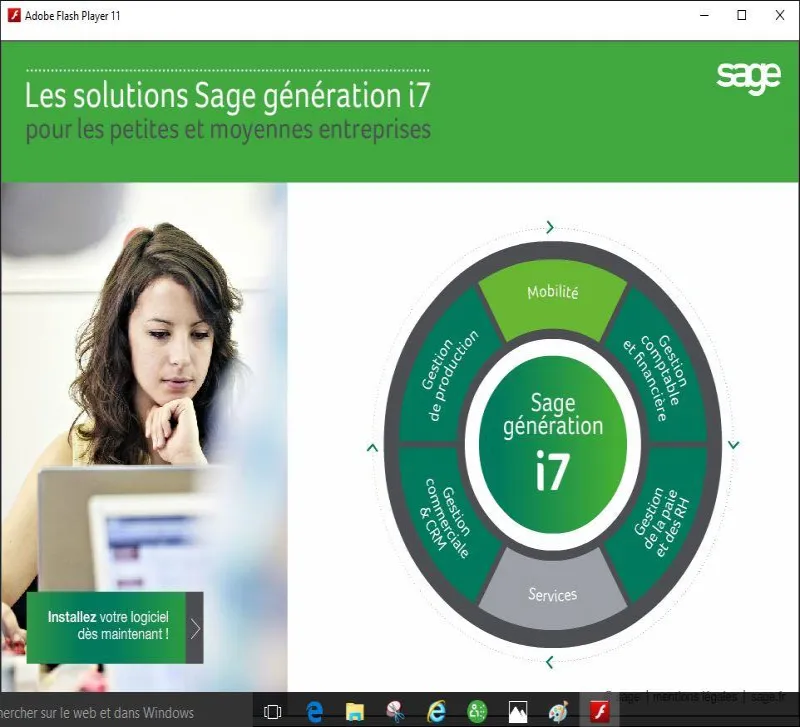
Task: Click the top chevron above the wheel
Action: pyautogui.click(x=549, y=227)
